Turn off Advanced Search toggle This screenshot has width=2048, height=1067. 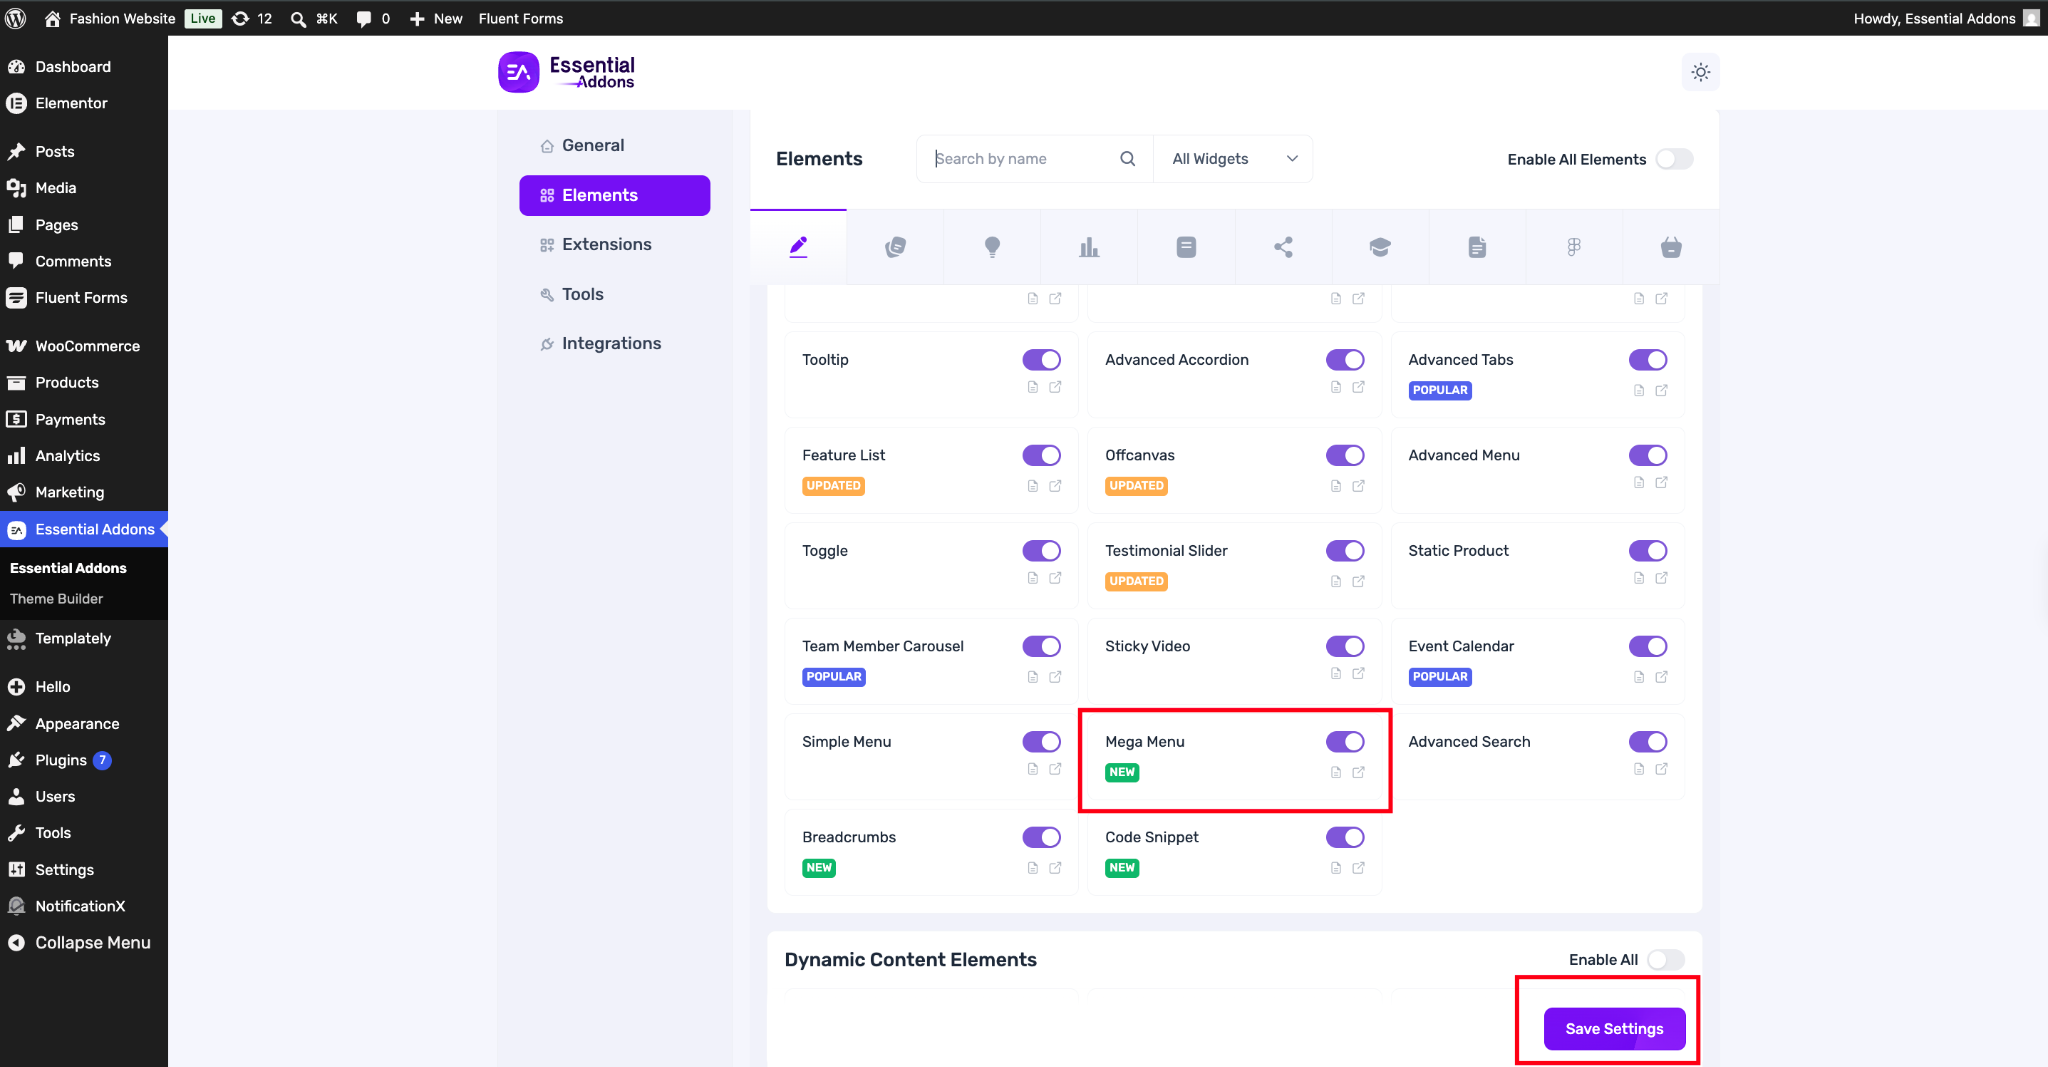(x=1648, y=742)
